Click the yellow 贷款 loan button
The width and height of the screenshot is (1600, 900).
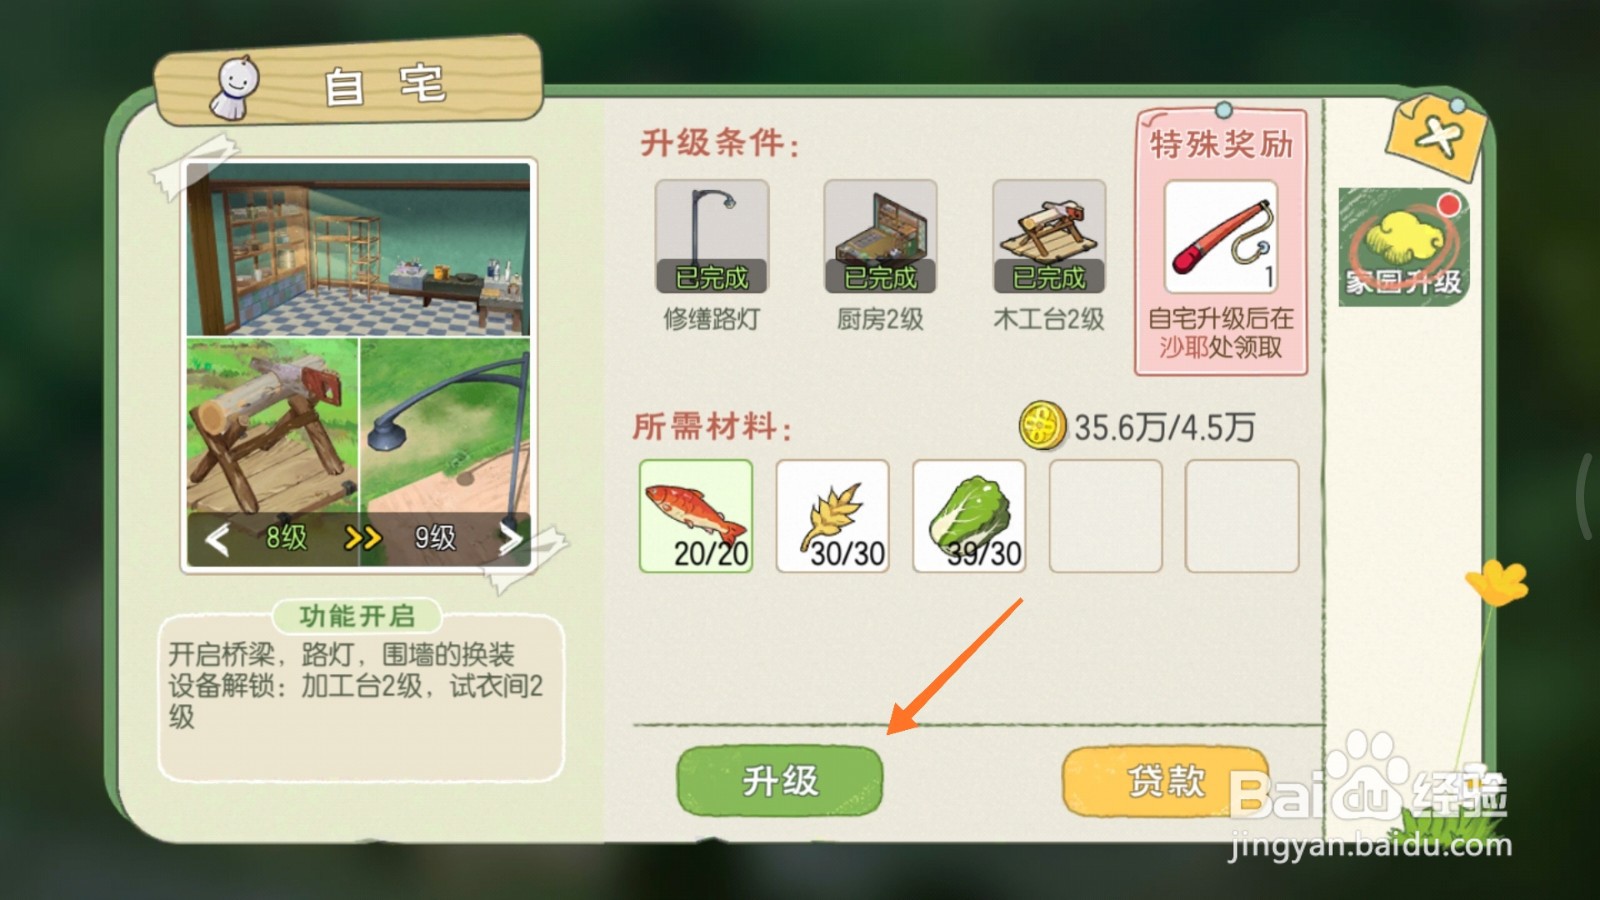pos(1166,780)
